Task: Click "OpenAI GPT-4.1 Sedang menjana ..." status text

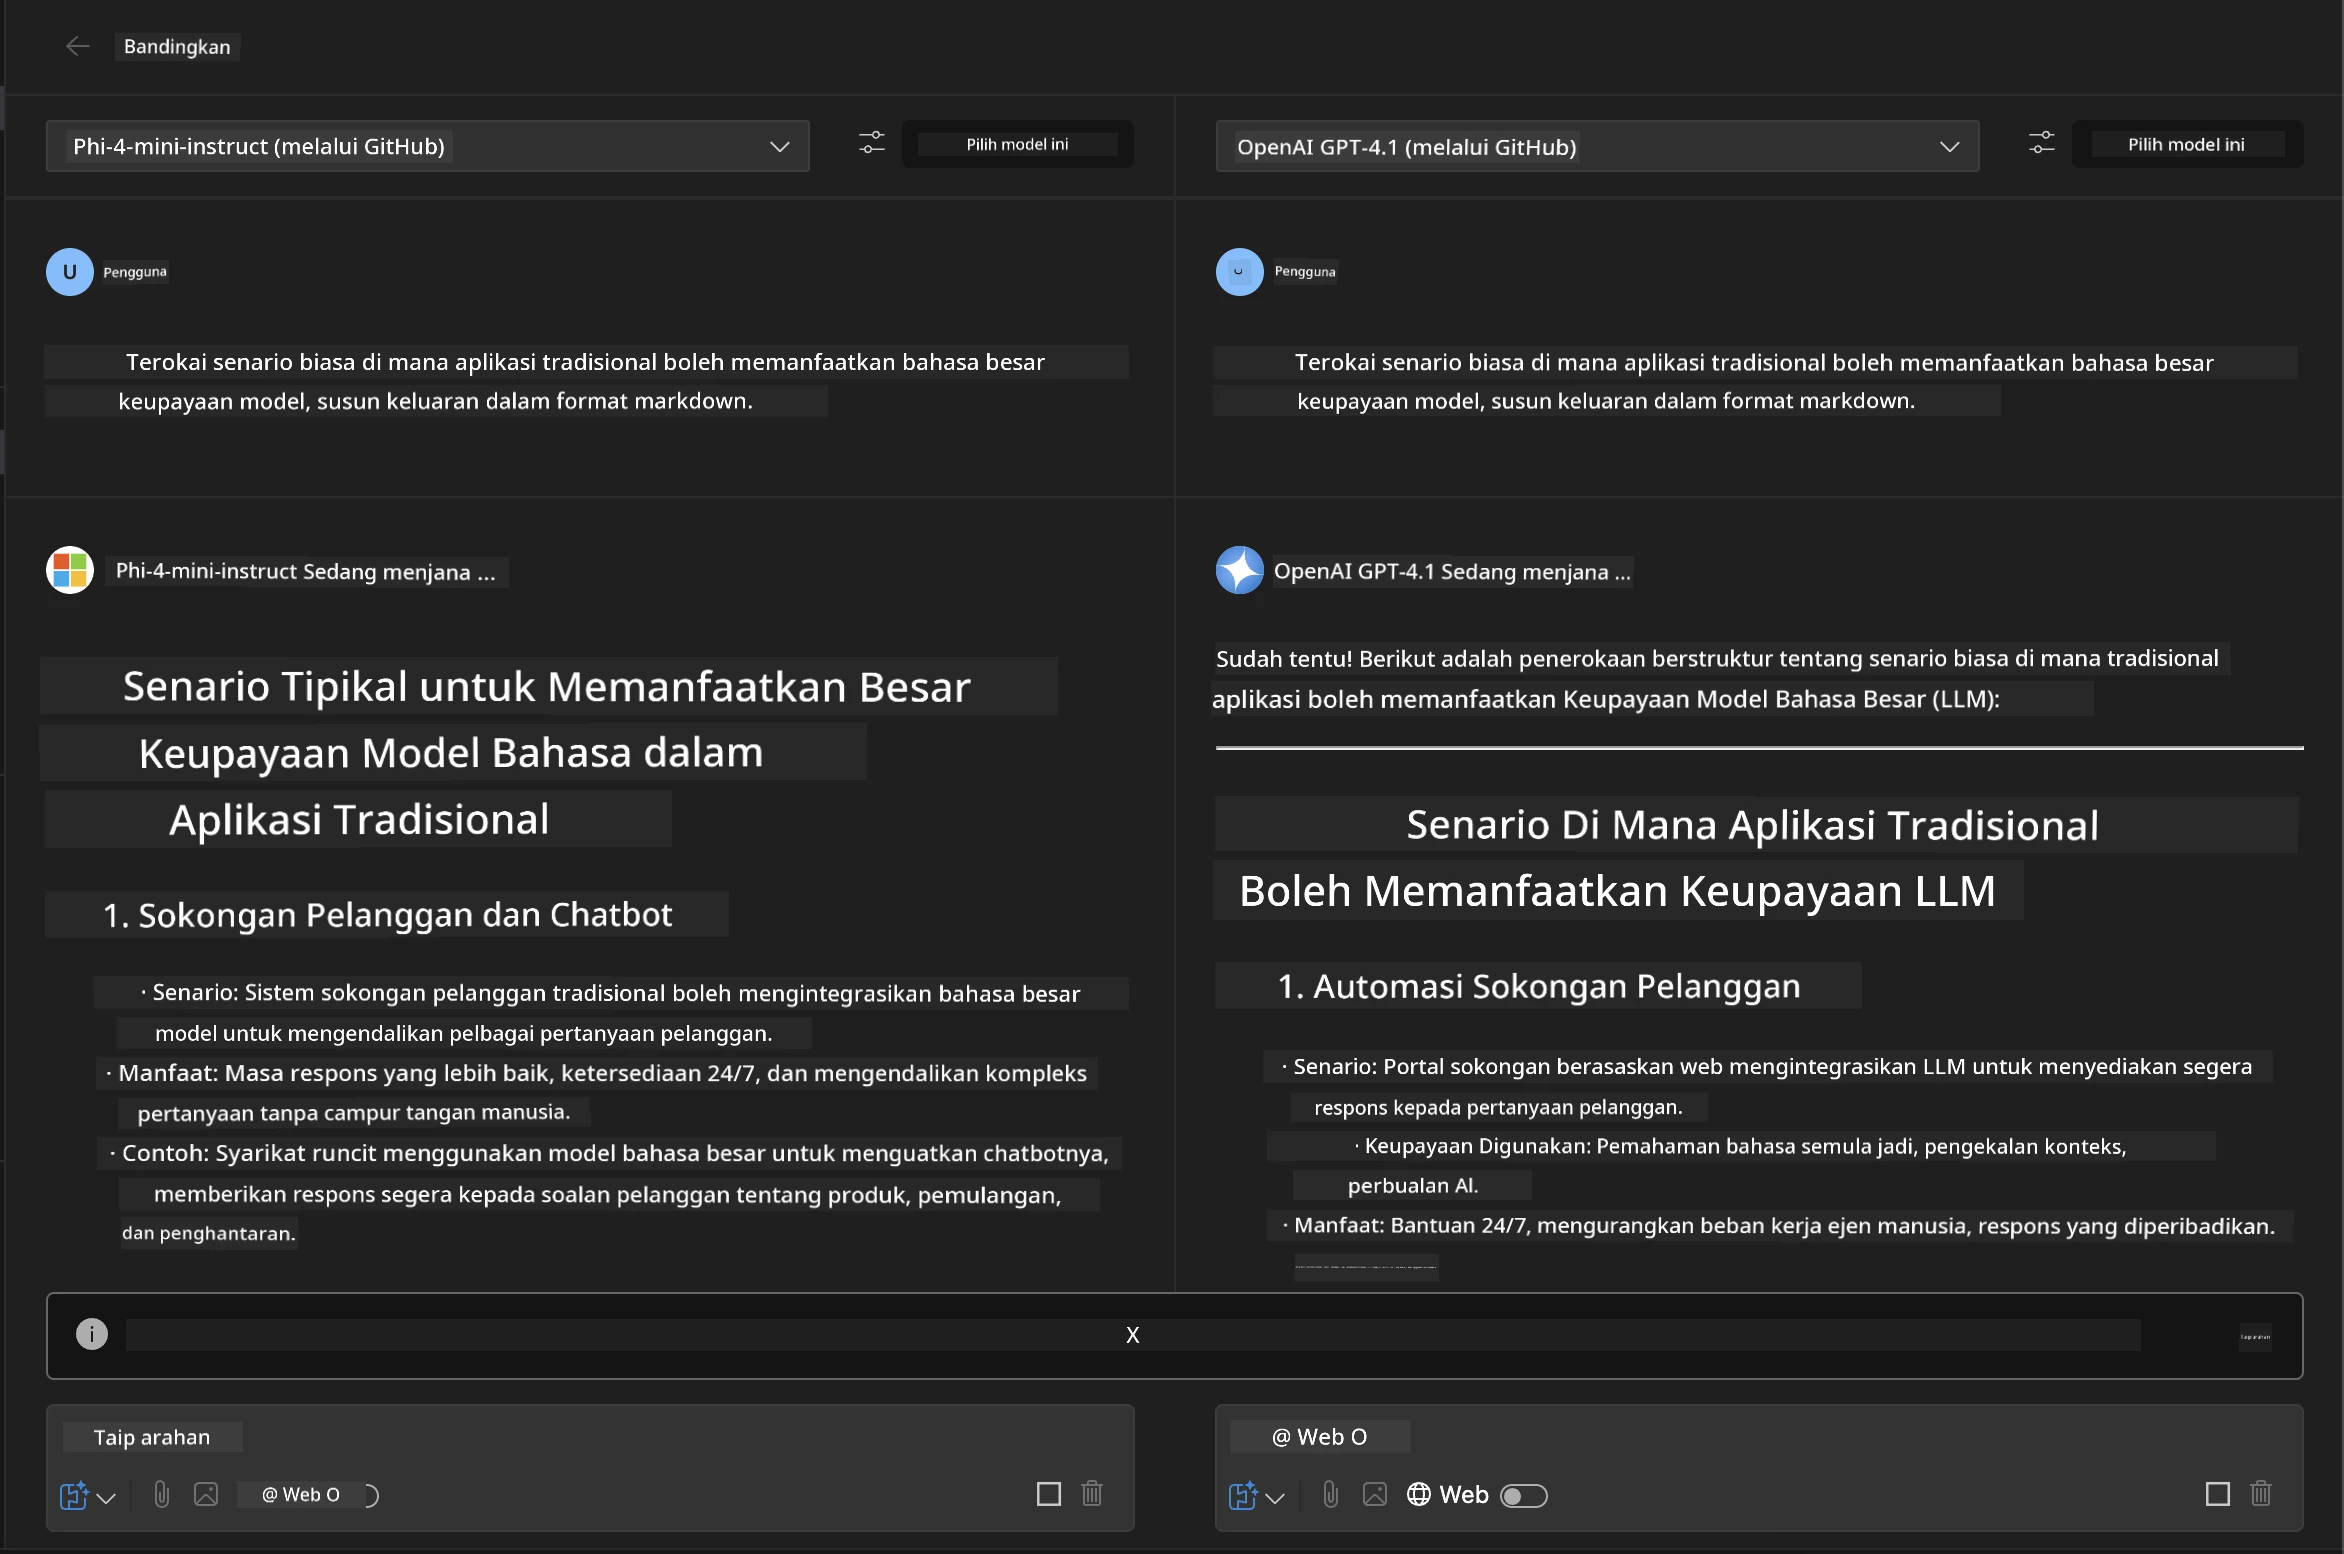Action: pyautogui.click(x=1452, y=571)
